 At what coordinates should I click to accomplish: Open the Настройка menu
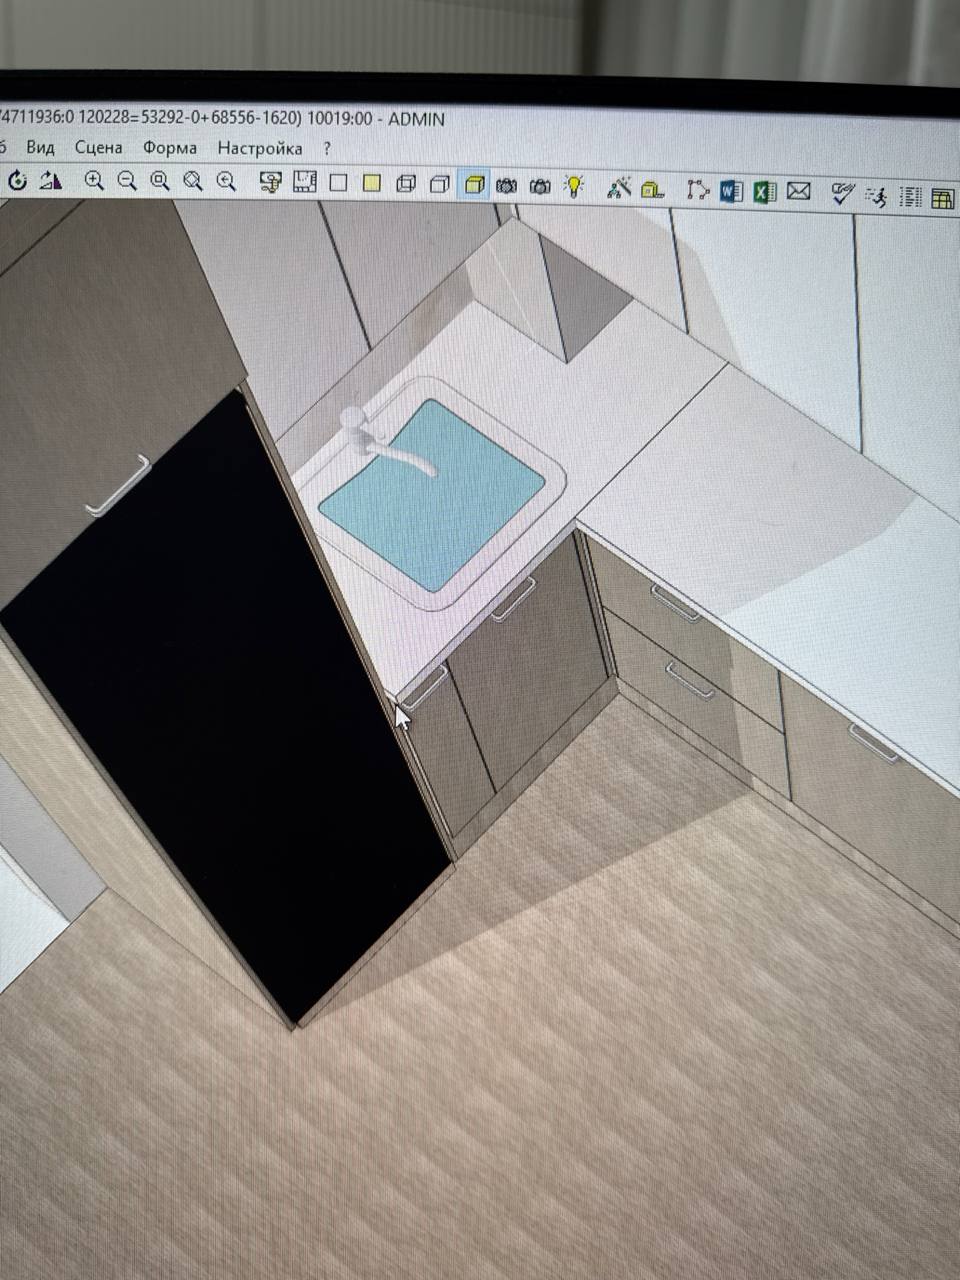(260, 148)
